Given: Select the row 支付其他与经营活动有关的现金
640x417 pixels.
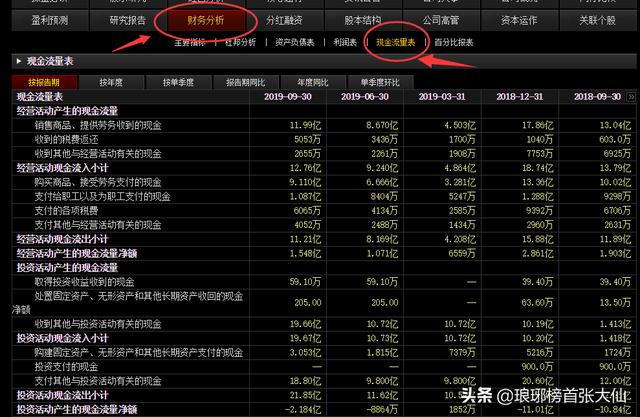Looking at the screenshot, I should (324, 225).
